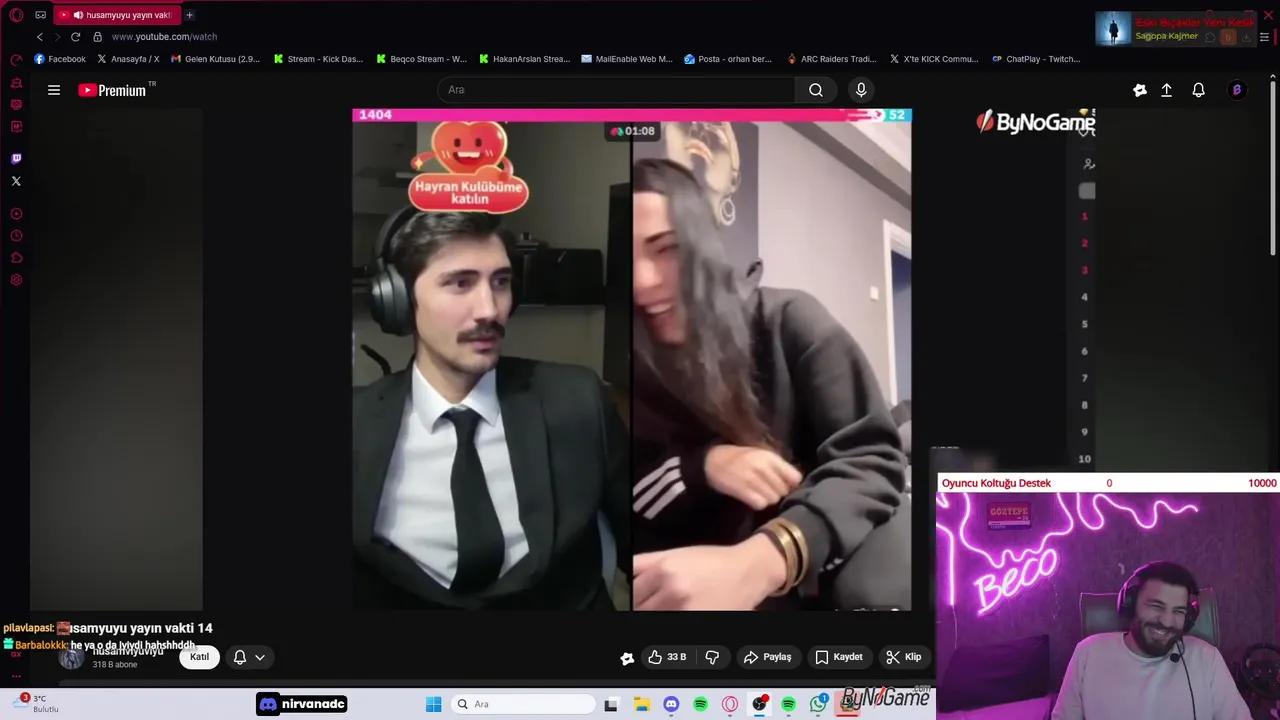Go to YouTube Premium home logo

[113, 90]
